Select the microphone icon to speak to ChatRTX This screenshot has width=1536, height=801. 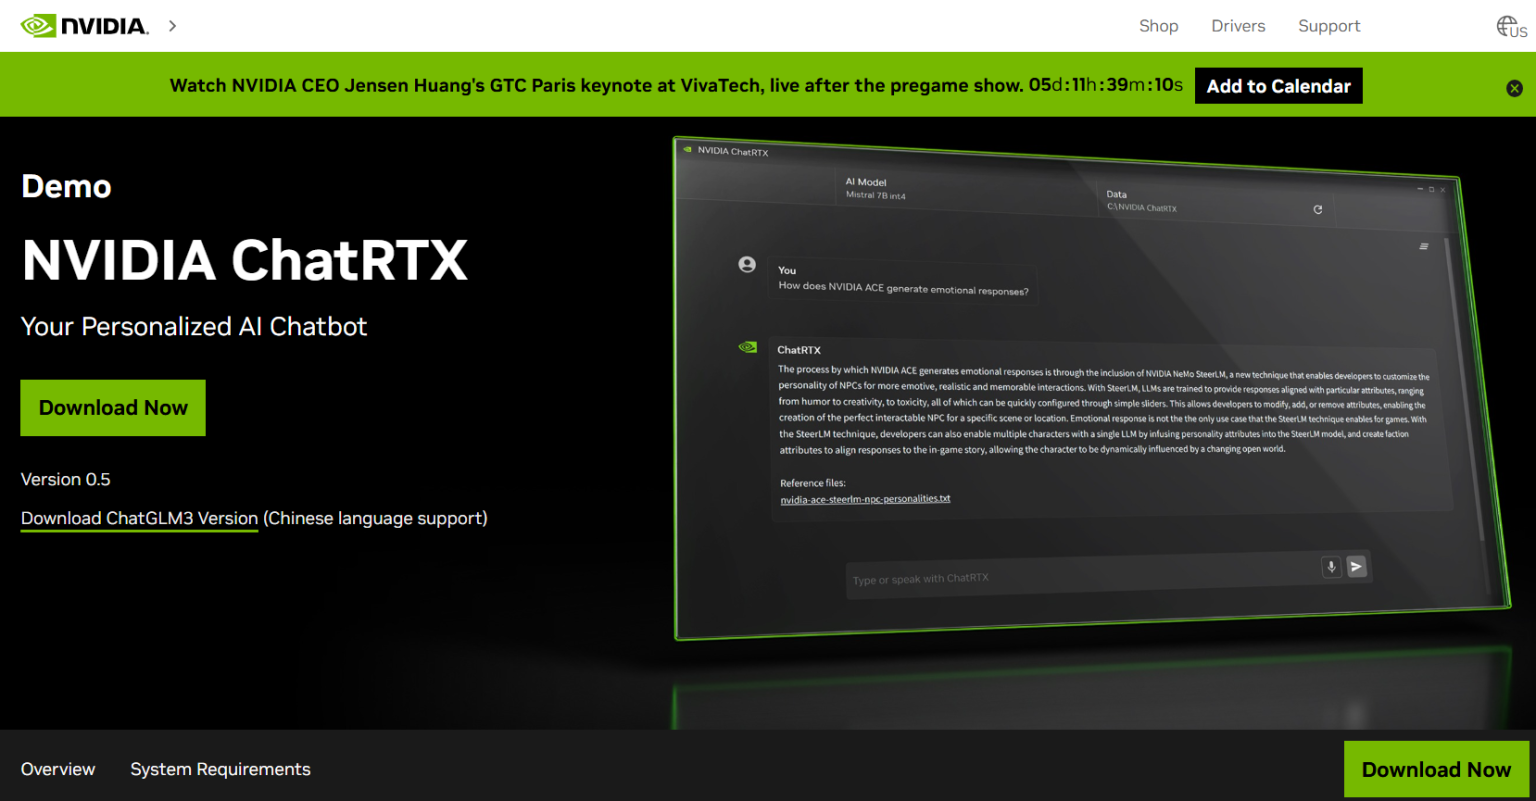tap(1331, 566)
